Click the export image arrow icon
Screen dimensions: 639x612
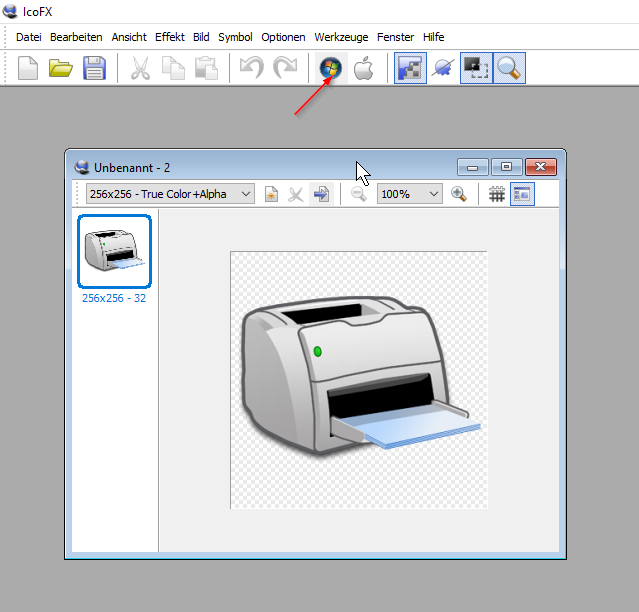321,194
